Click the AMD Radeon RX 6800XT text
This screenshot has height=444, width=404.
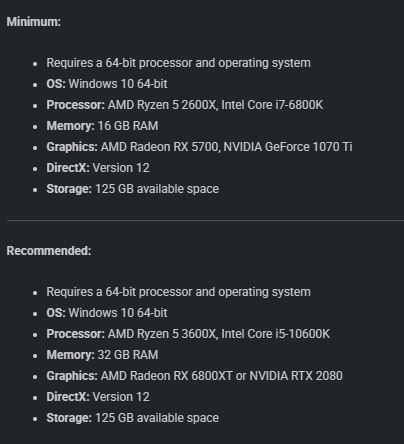click(x=166, y=376)
